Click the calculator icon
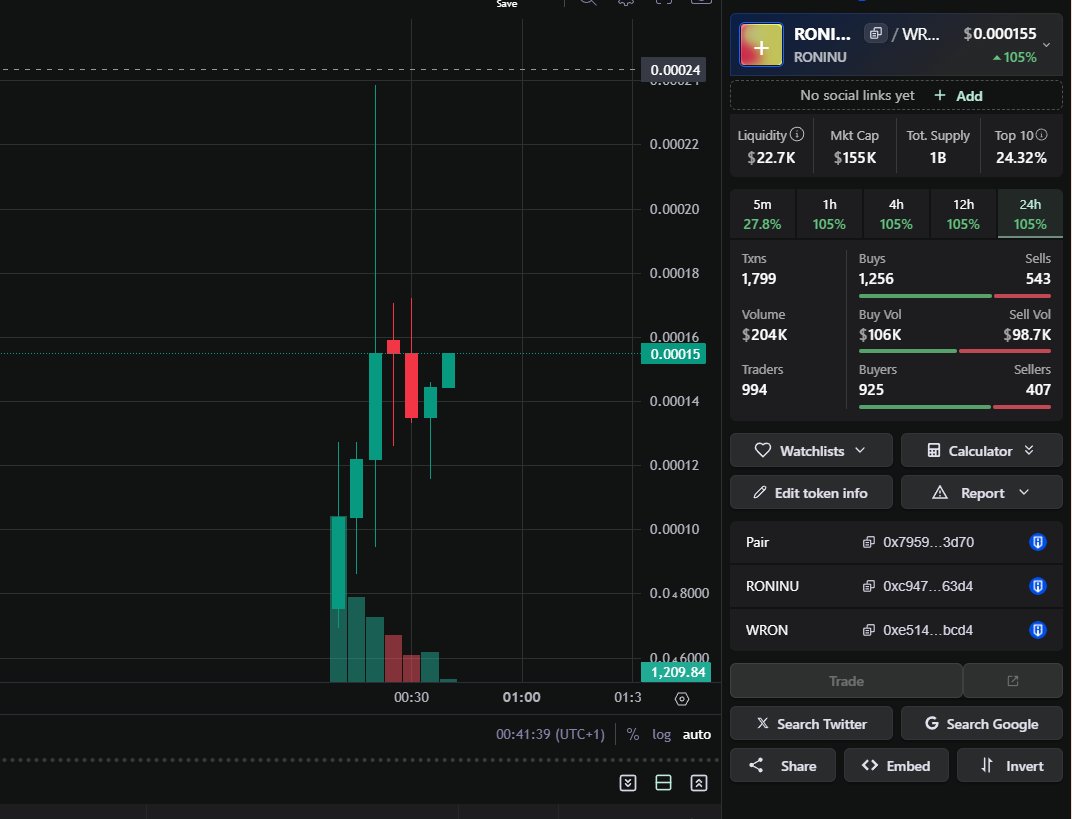 click(933, 451)
